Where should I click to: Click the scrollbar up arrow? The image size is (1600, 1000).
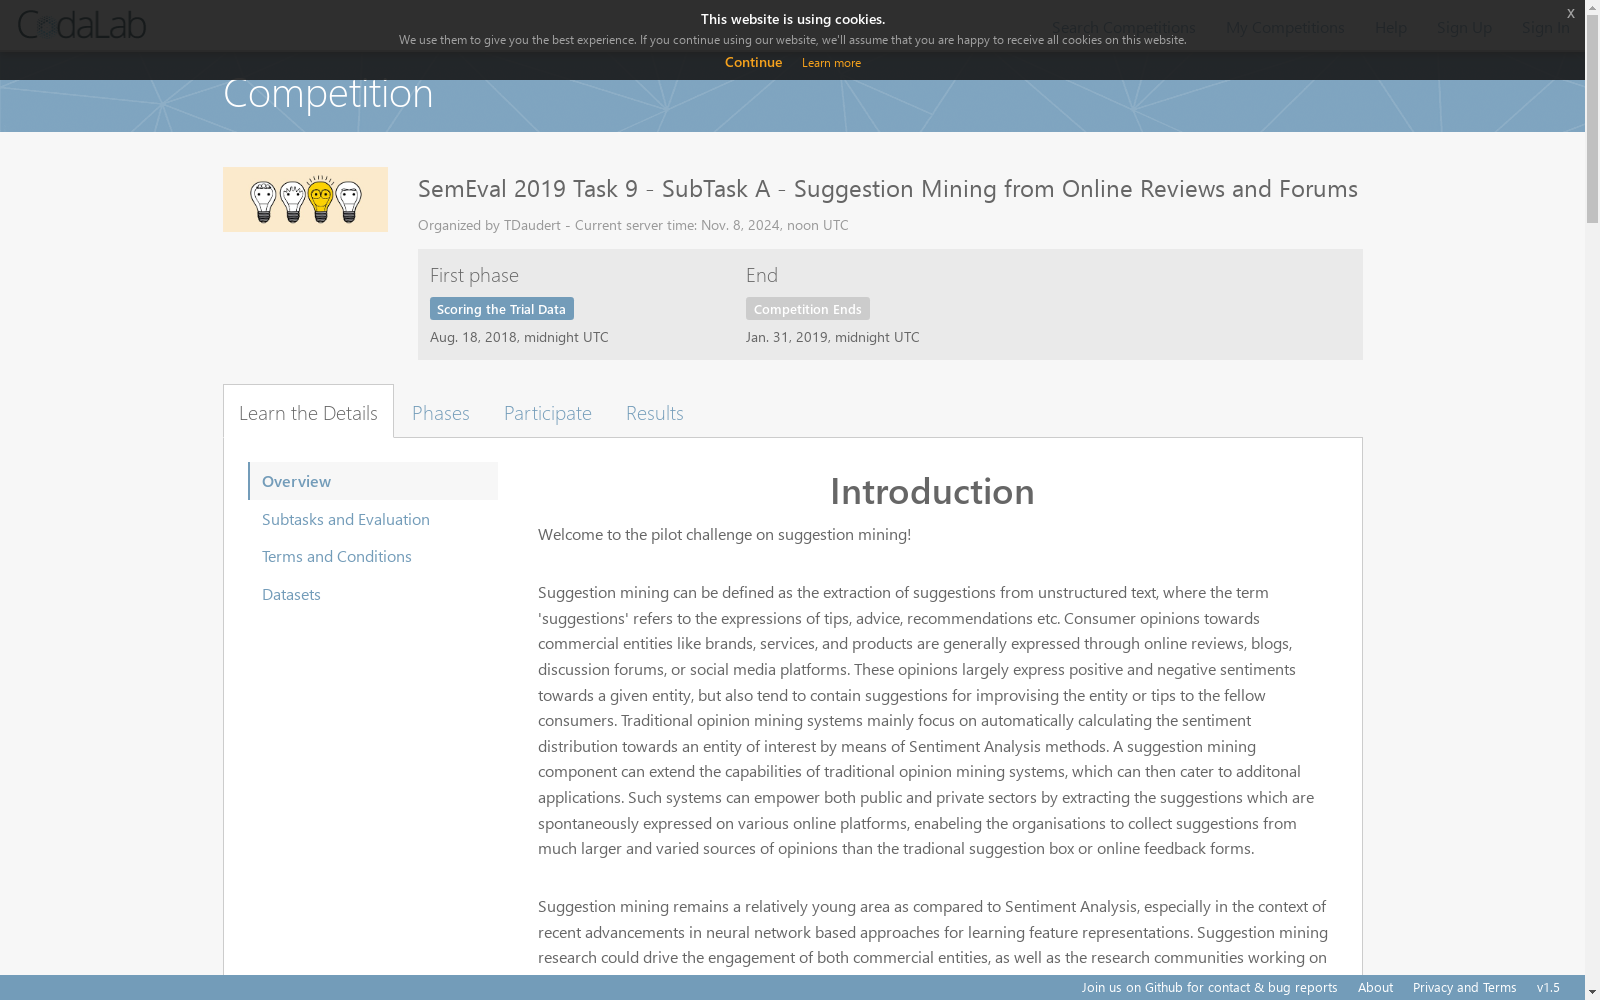(x=1592, y=8)
